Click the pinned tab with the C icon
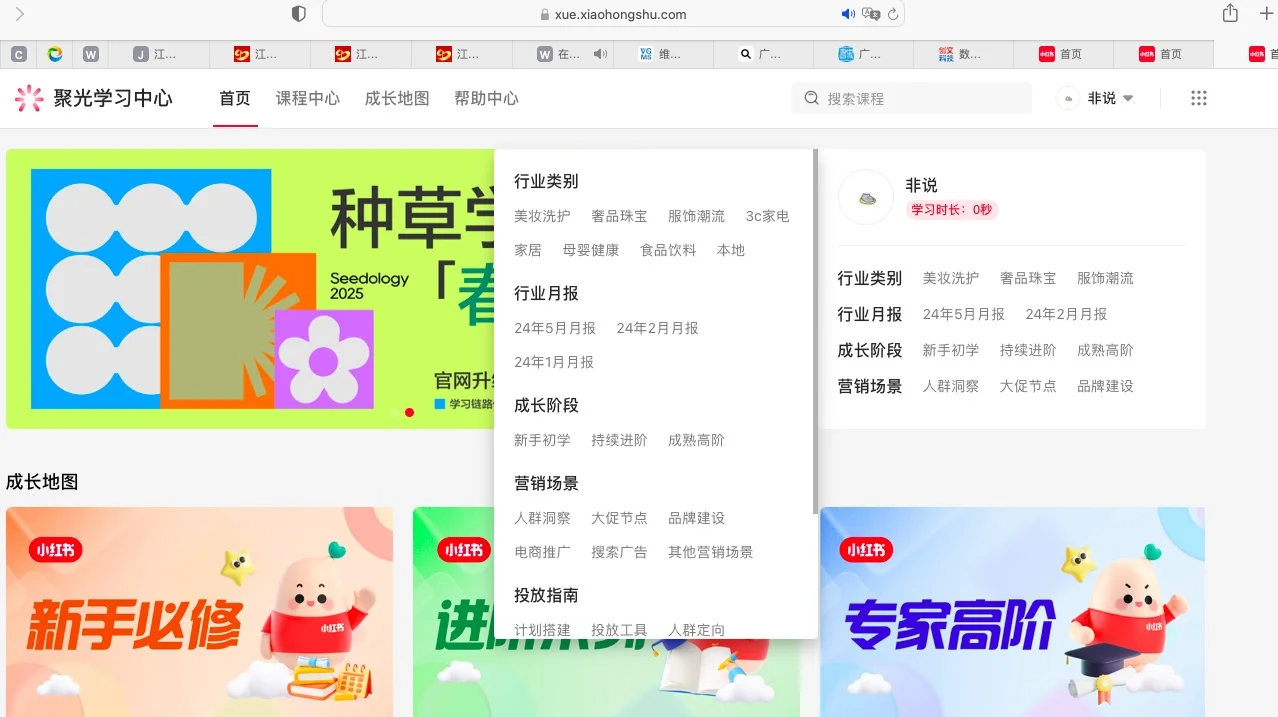The image size is (1278, 717). (x=19, y=54)
